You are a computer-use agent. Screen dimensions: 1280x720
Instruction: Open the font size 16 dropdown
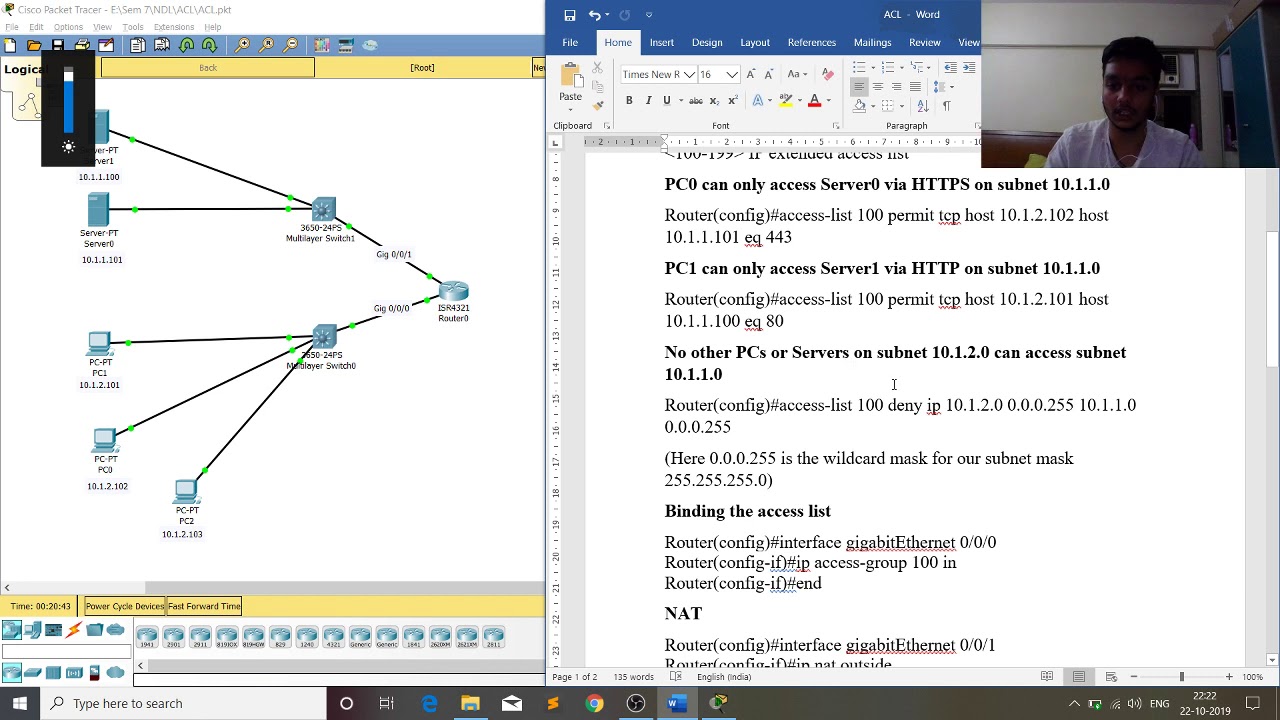point(732,75)
